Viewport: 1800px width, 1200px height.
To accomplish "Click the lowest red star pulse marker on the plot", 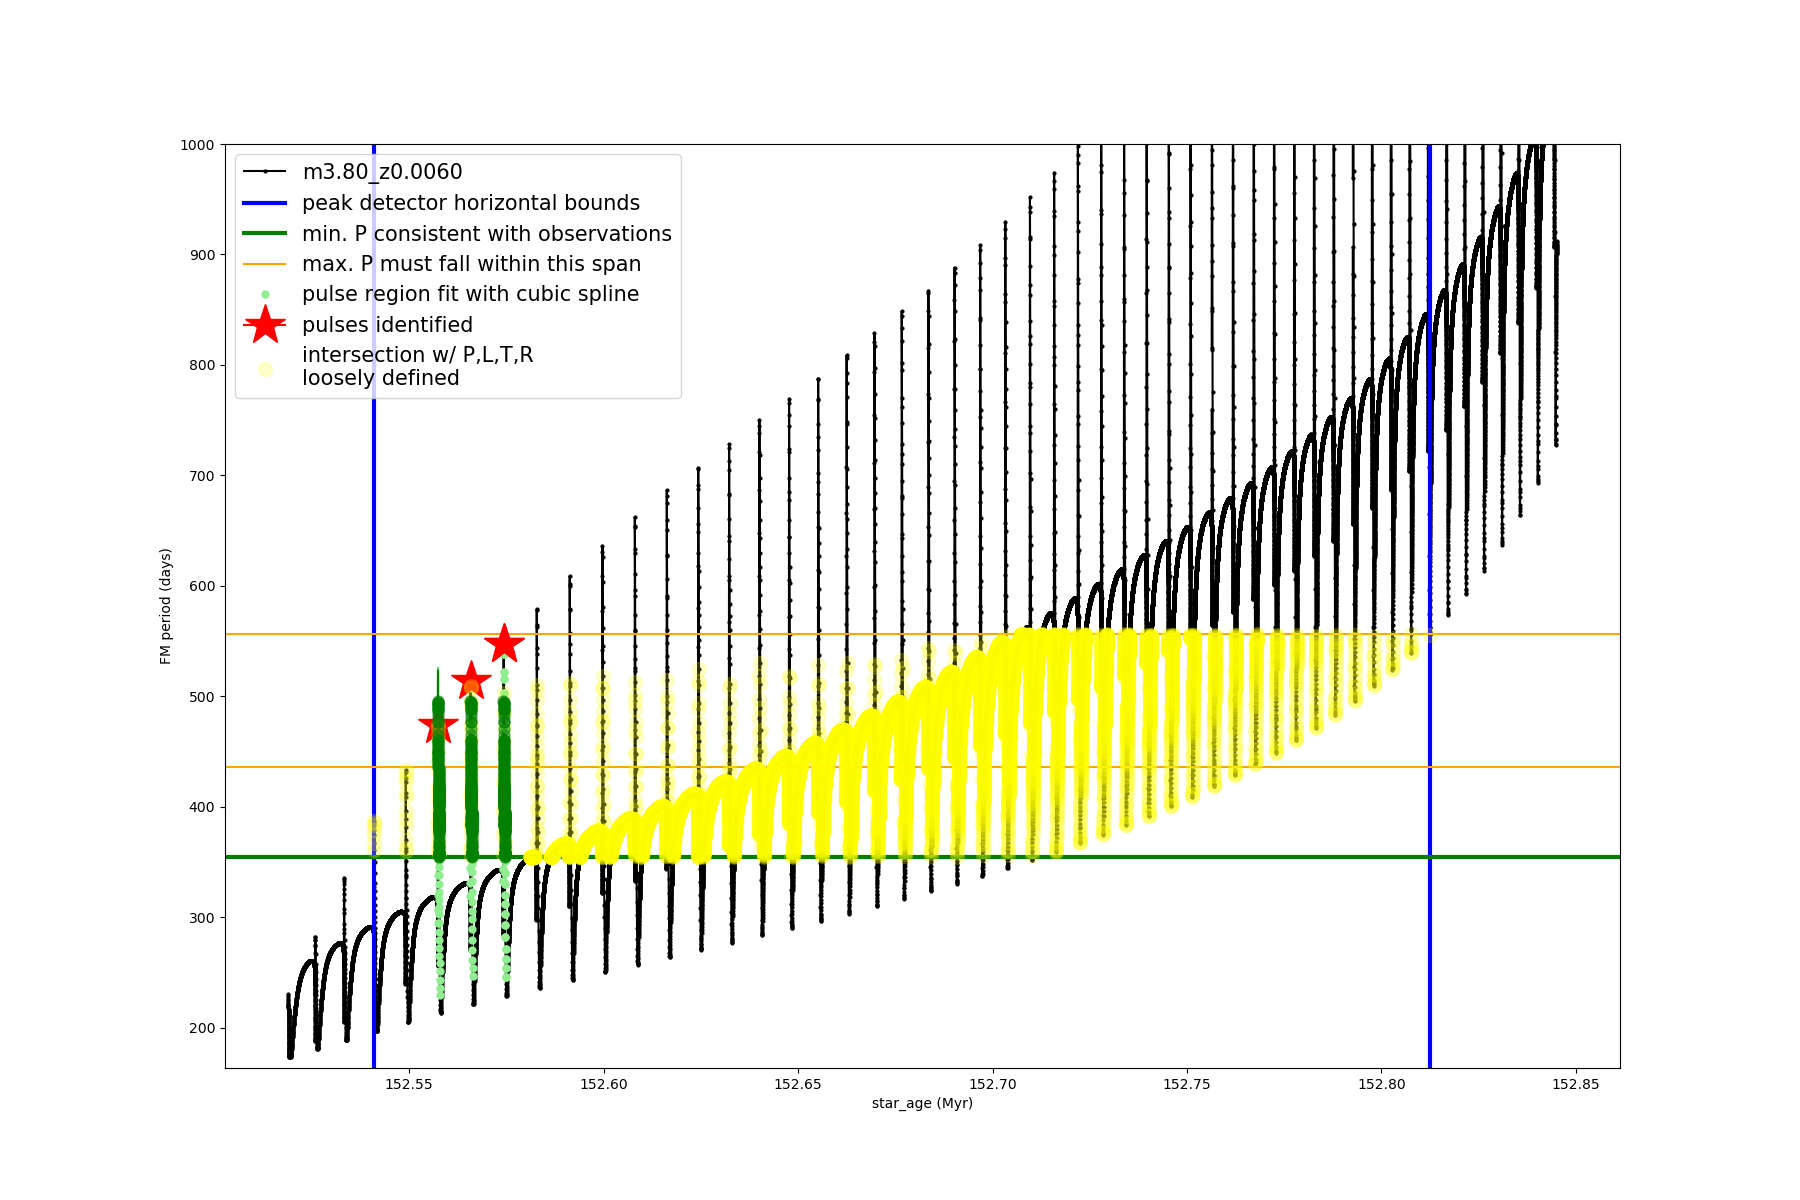I will click(438, 727).
